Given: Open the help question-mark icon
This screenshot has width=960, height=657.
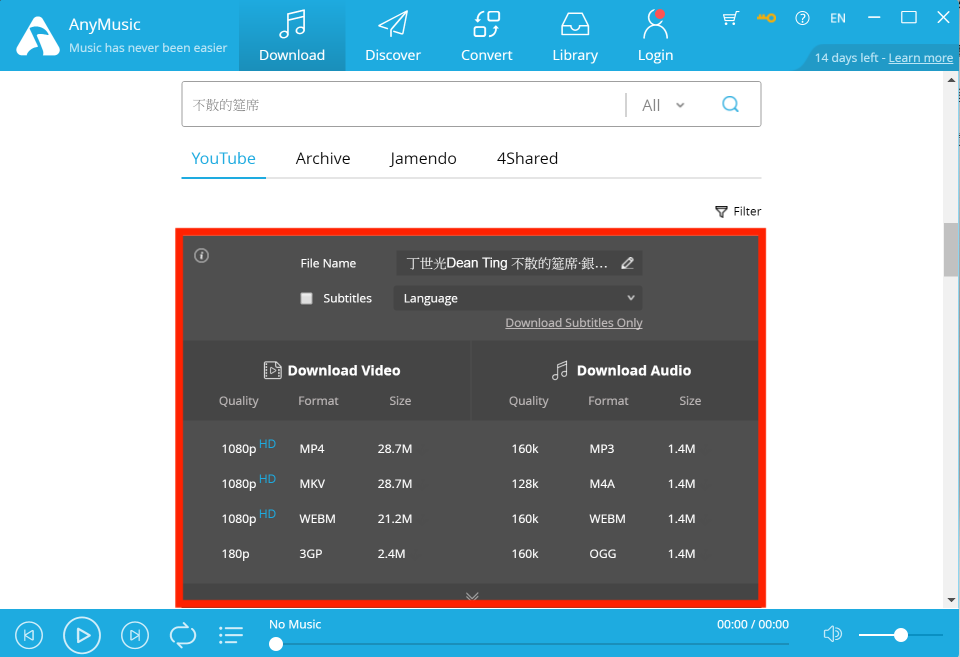Looking at the screenshot, I should [802, 18].
